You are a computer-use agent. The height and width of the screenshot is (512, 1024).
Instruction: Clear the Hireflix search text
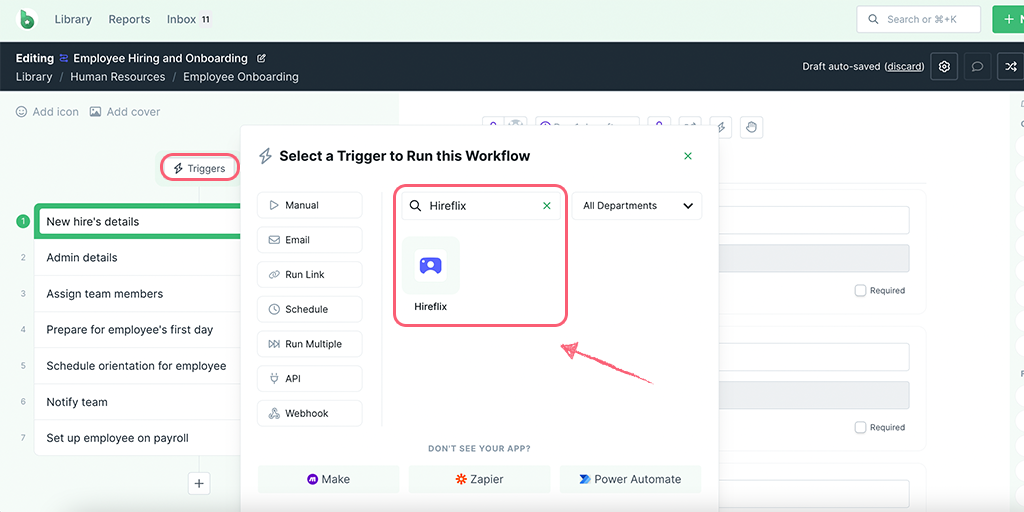point(547,206)
